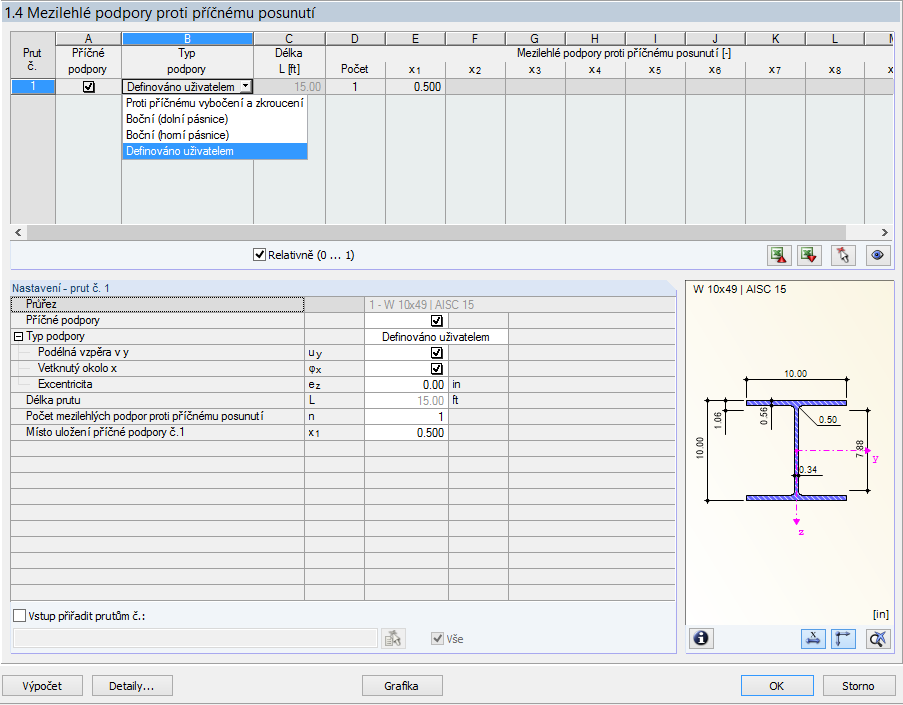
Task: Open the Detaily... dialog
Action: pos(132,686)
